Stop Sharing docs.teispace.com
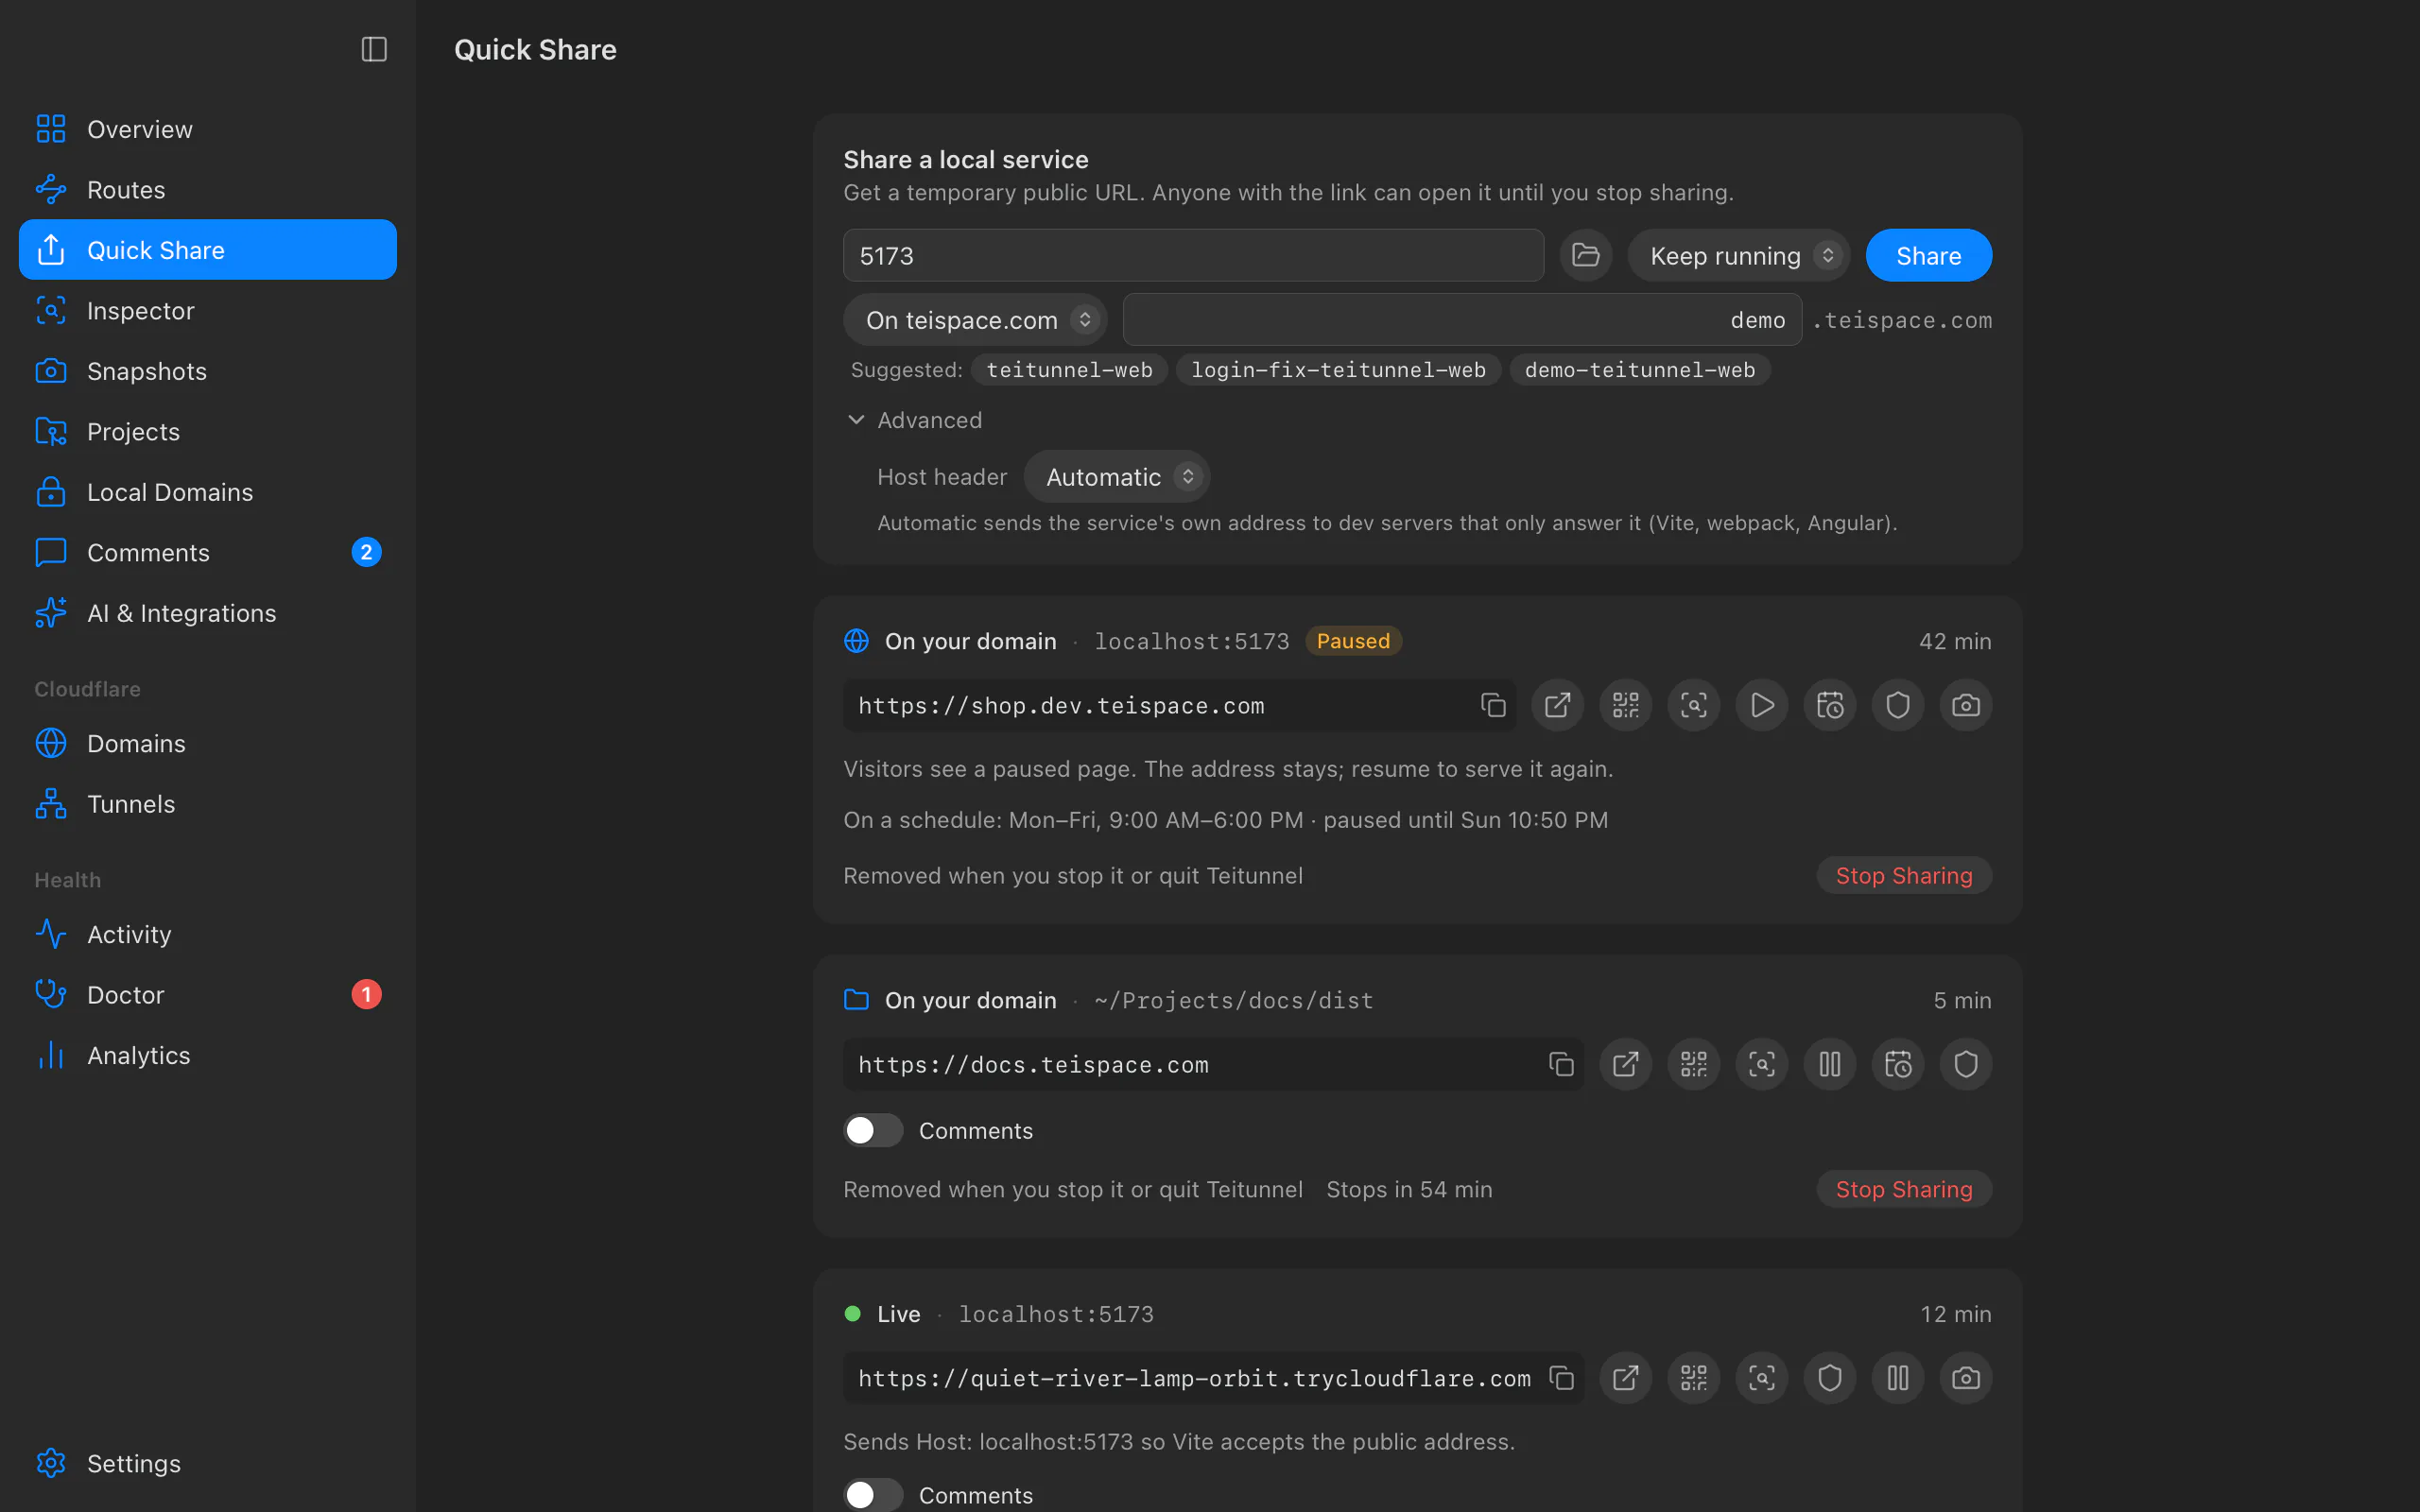 1904,1189
